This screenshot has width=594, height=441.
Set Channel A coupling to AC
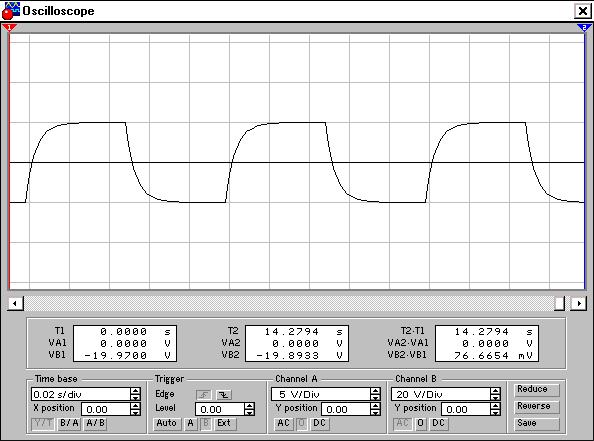(283, 423)
